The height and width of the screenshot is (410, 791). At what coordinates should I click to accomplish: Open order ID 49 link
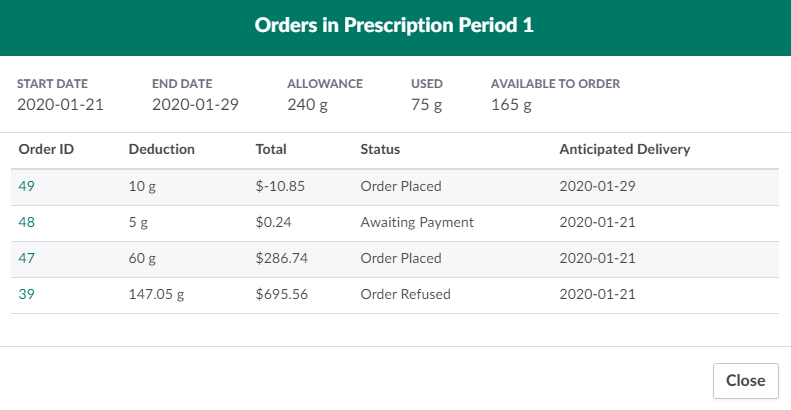click(26, 186)
